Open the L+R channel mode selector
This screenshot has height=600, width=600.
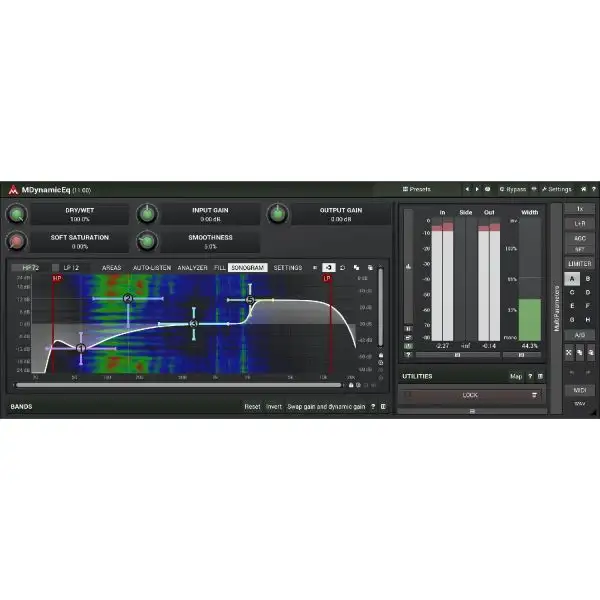pos(579,224)
